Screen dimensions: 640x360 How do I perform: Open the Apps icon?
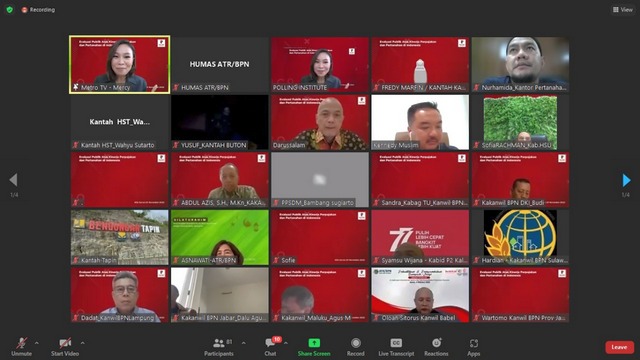473,343
